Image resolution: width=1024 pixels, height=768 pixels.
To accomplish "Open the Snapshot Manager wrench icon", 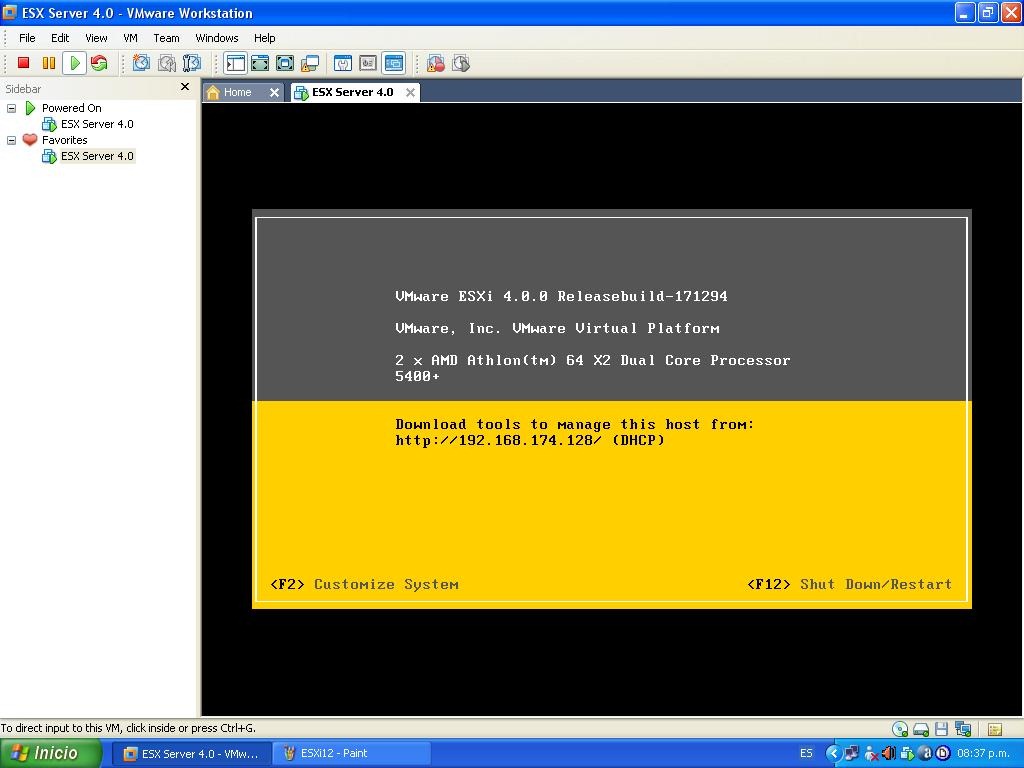I will [x=191, y=63].
